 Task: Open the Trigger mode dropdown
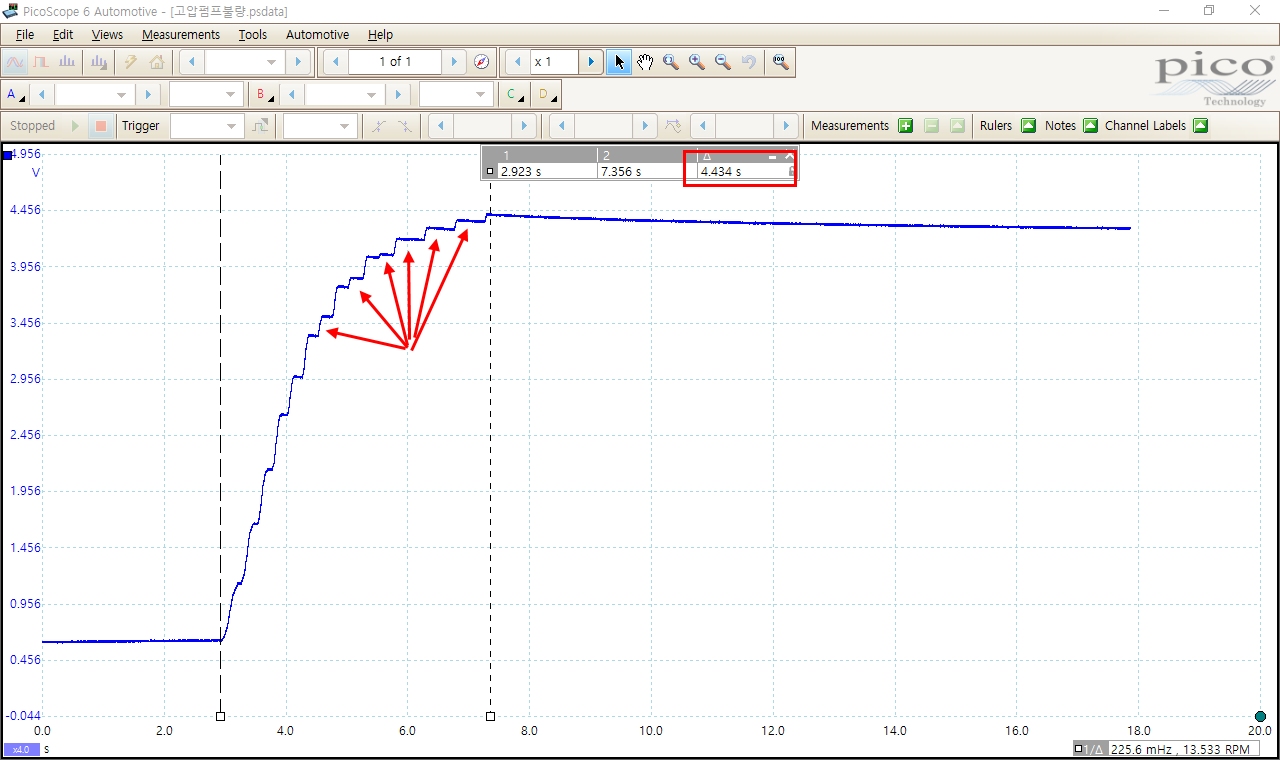point(207,126)
